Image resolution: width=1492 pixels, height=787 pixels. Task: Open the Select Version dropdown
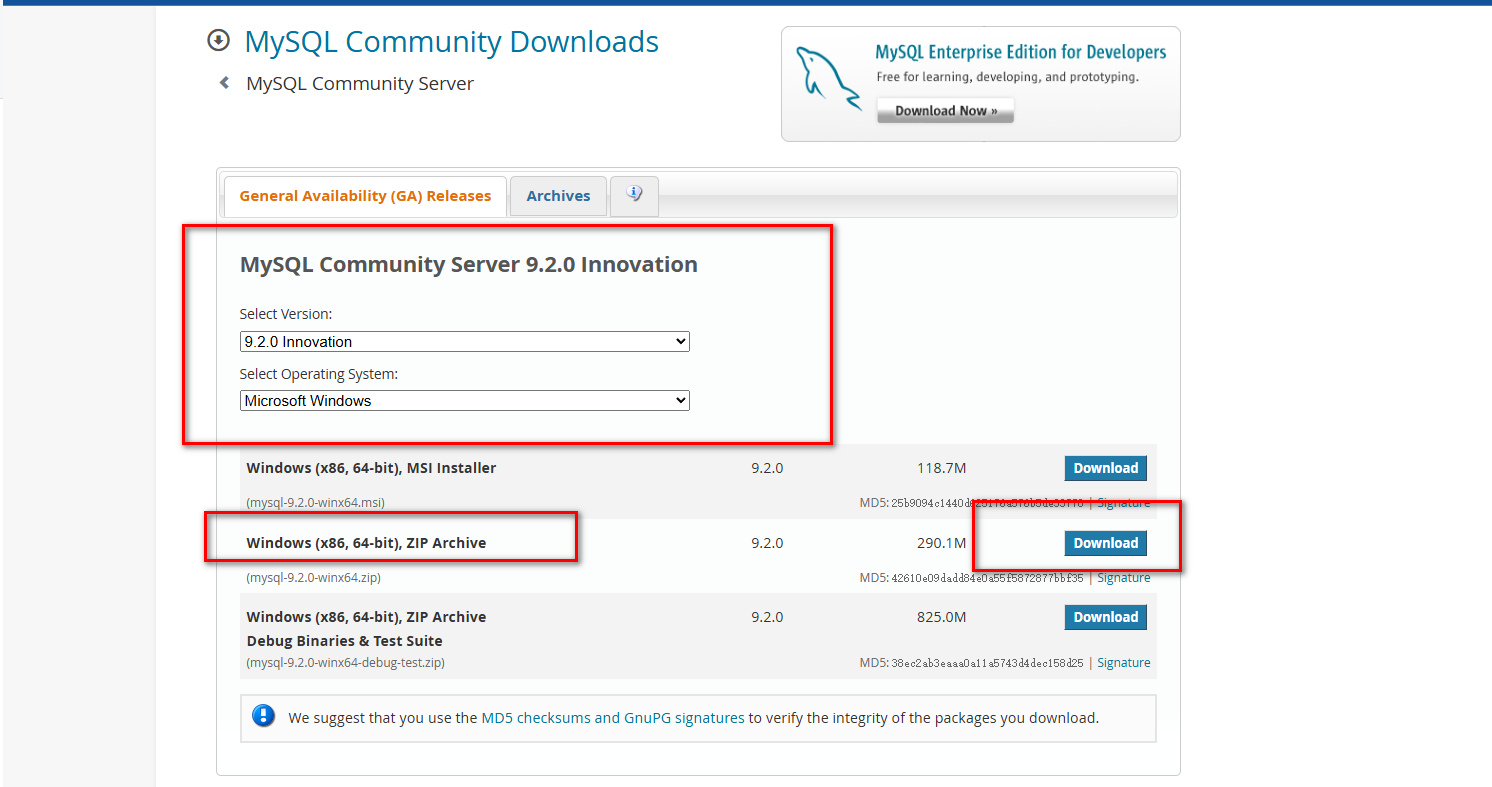tap(465, 342)
